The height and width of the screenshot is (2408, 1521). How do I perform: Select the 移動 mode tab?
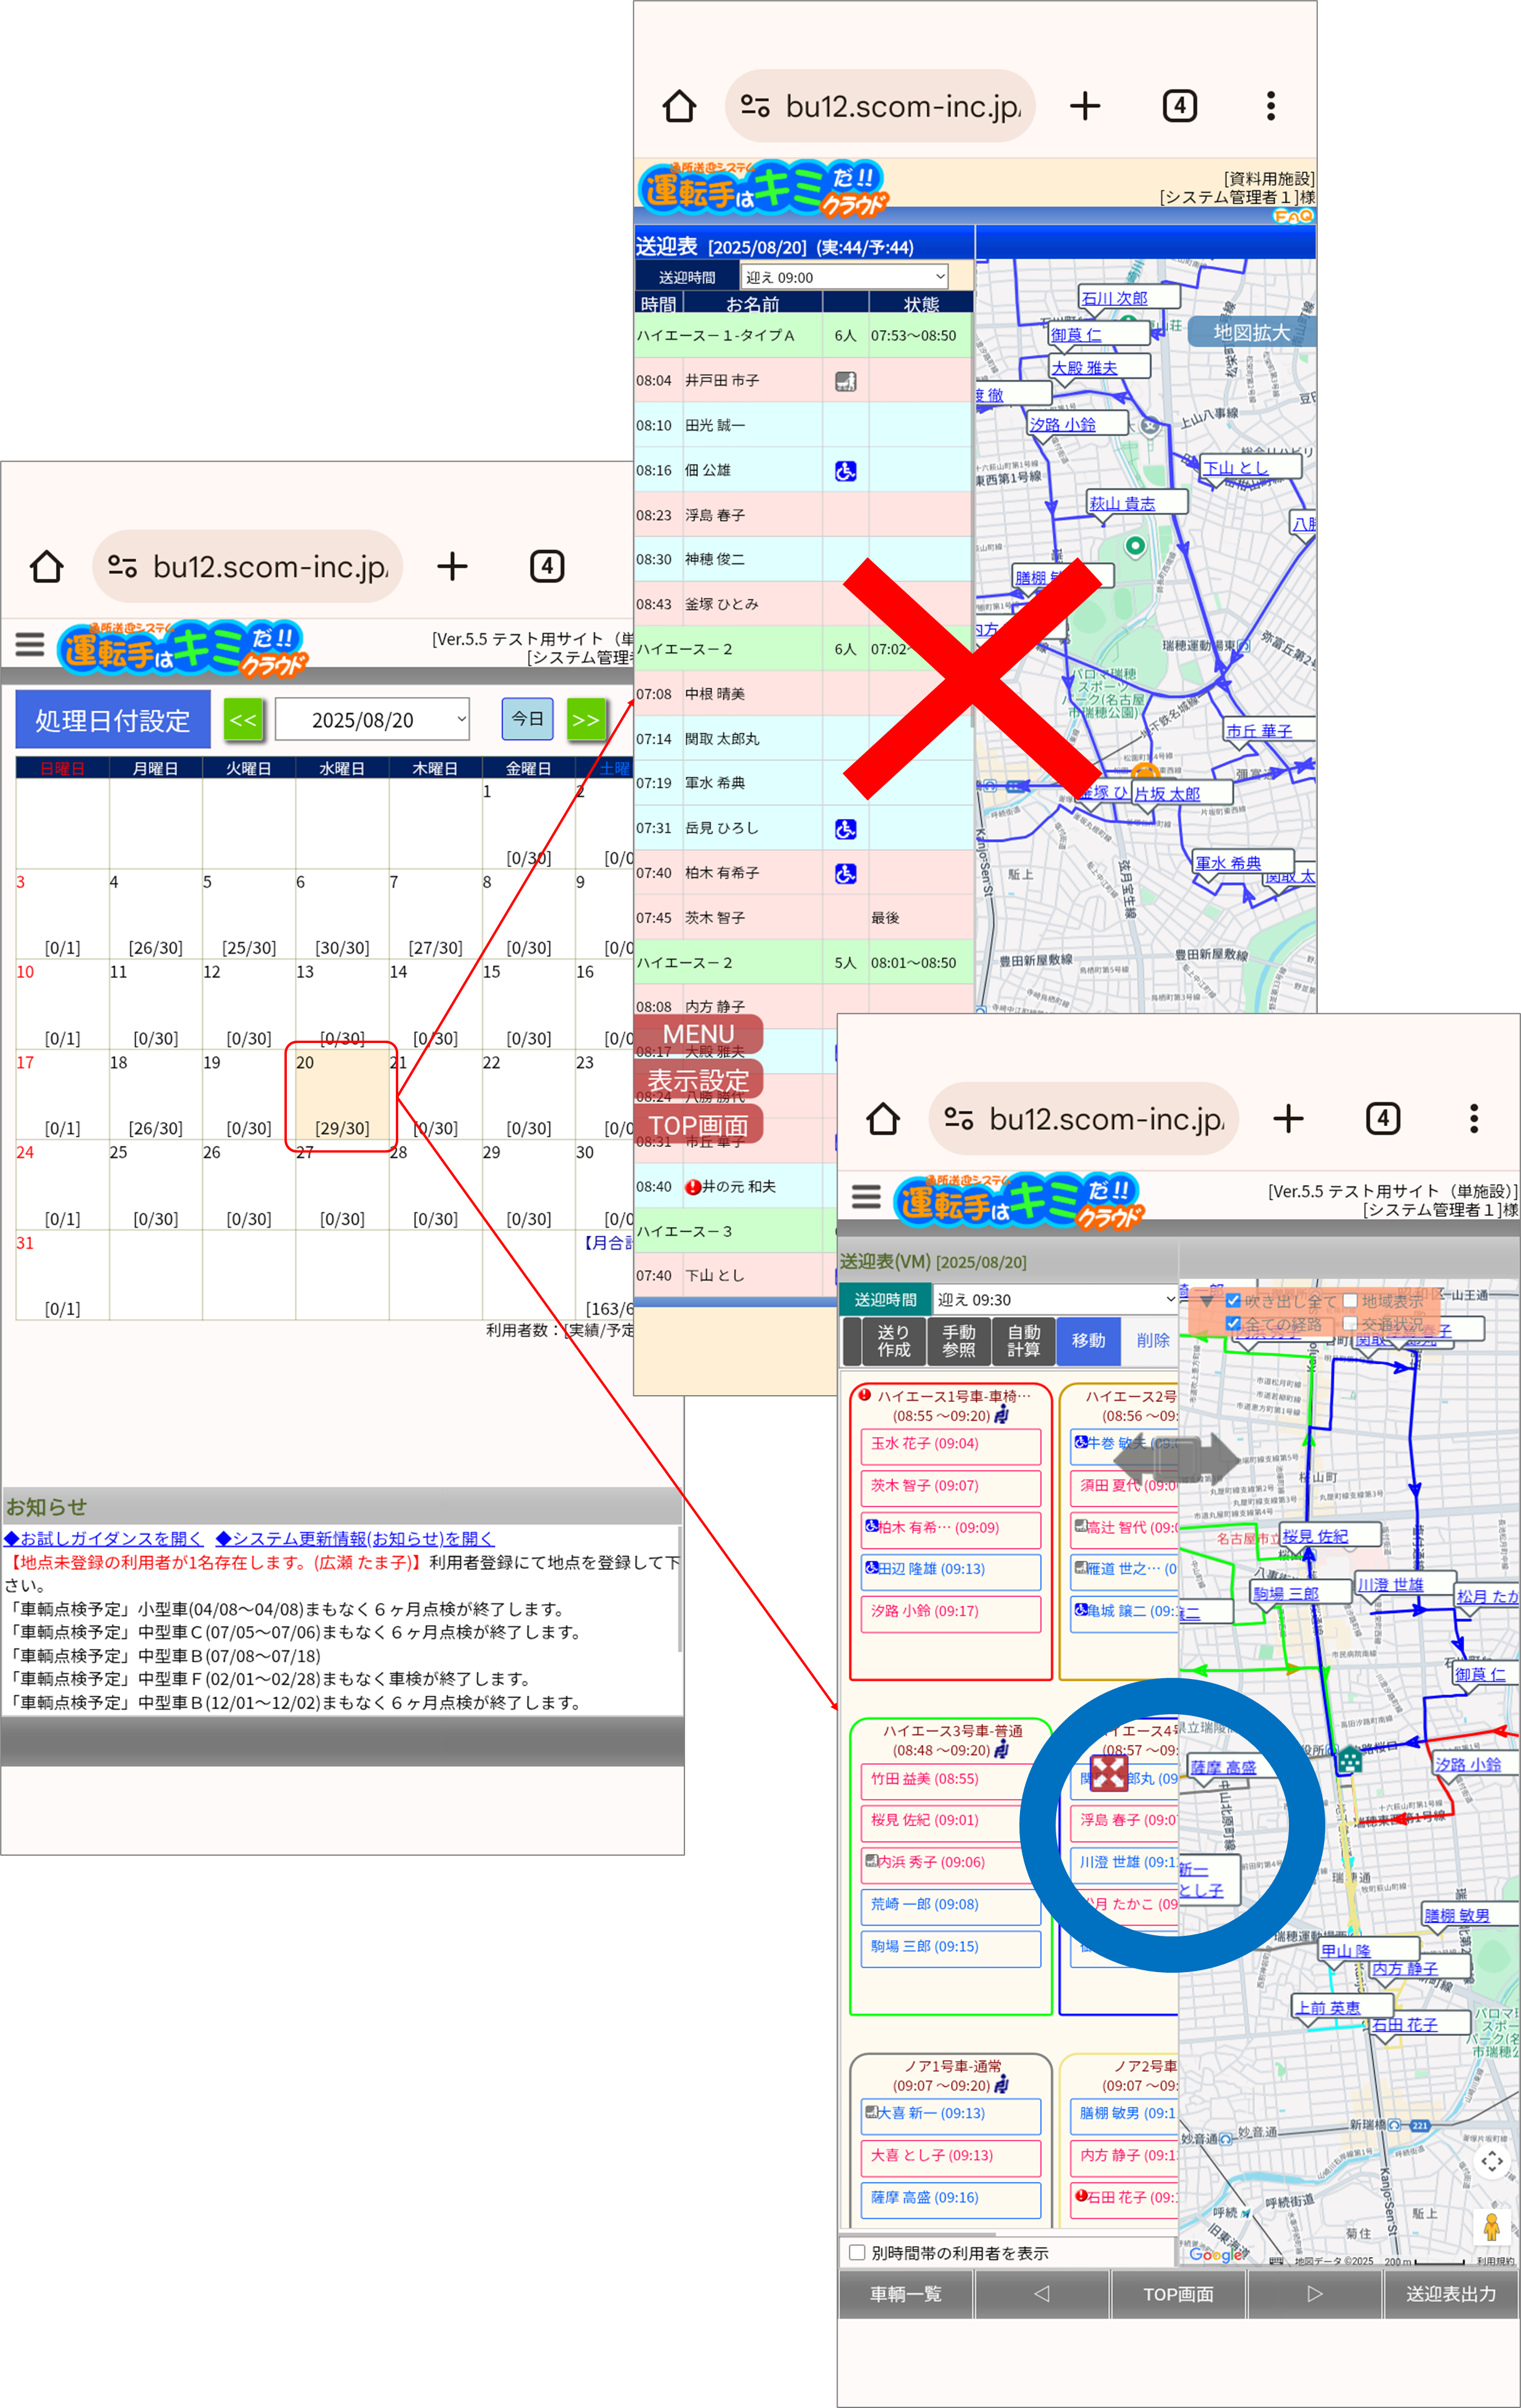pyautogui.click(x=1088, y=1340)
